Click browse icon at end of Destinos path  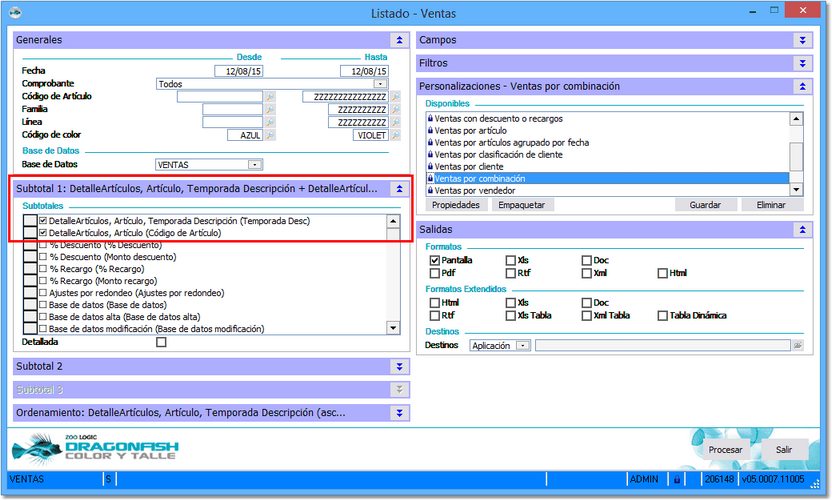click(x=798, y=345)
